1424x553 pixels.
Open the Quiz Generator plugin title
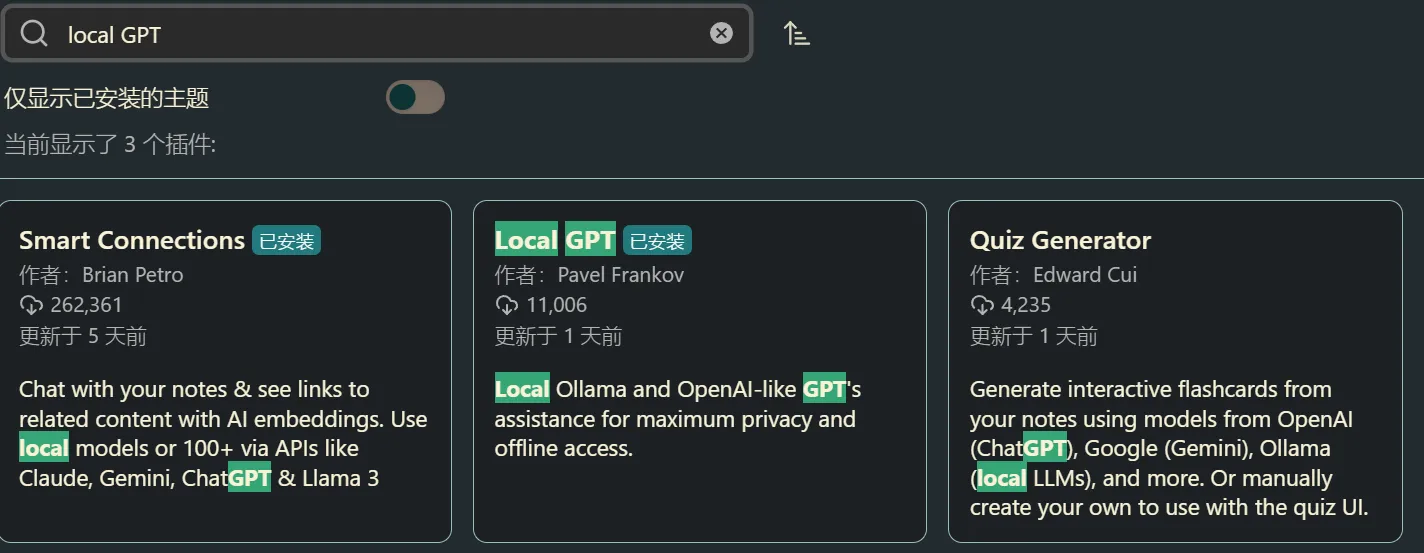tap(1060, 240)
